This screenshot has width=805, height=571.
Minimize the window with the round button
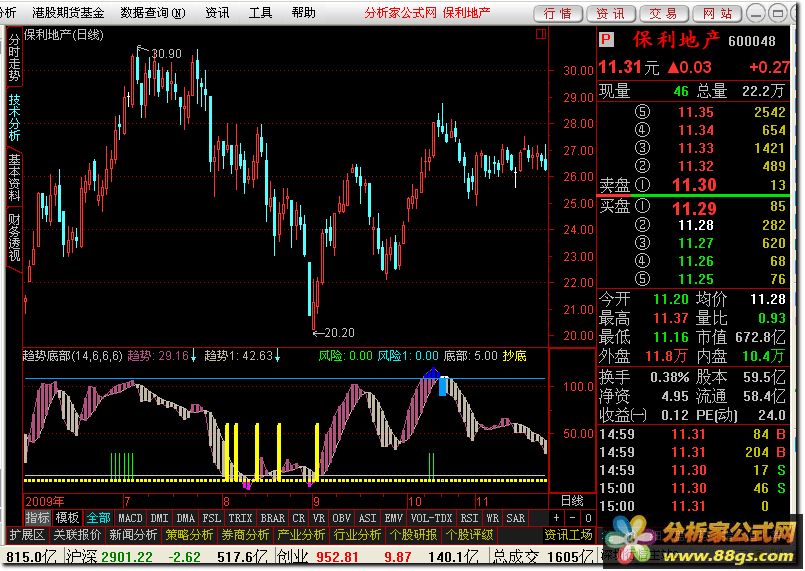pyautogui.click(x=756, y=14)
